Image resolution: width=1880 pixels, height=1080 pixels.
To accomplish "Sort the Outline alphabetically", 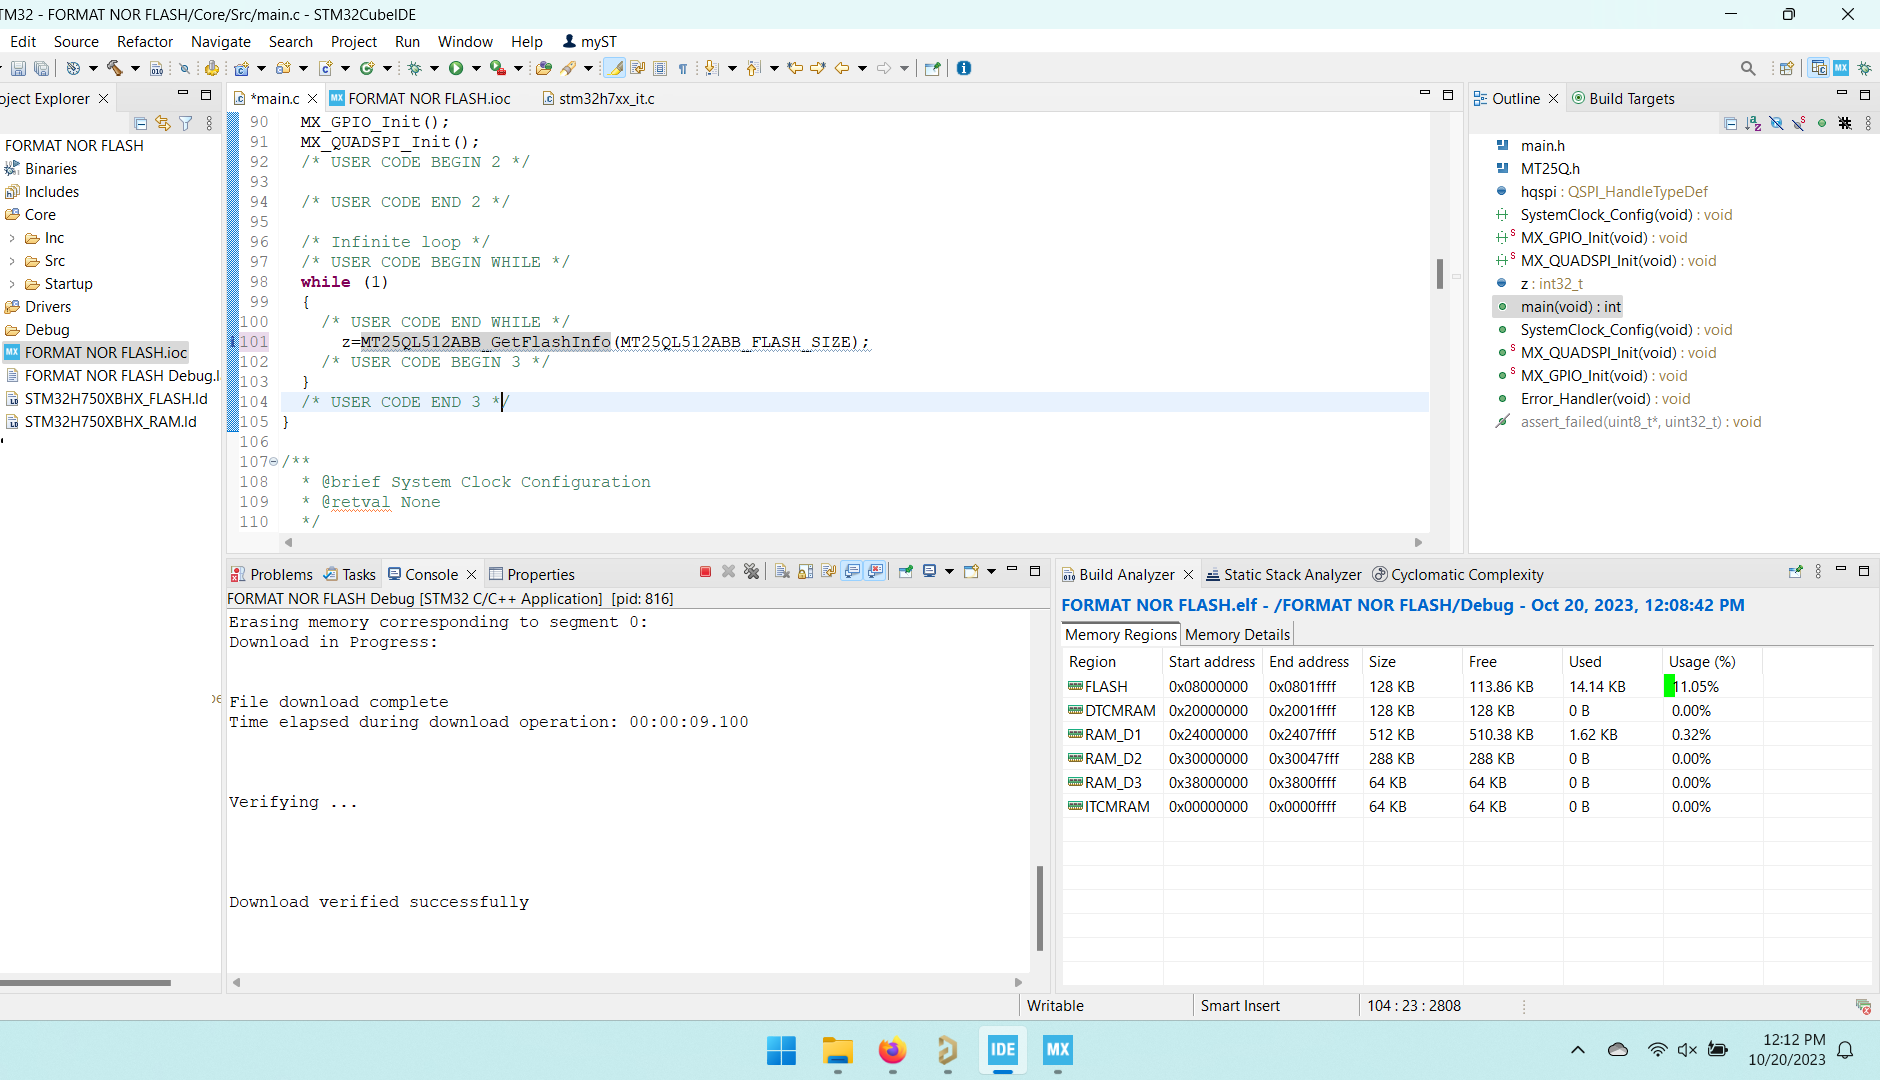I will pyautogui.click(x=1753, y=123).
